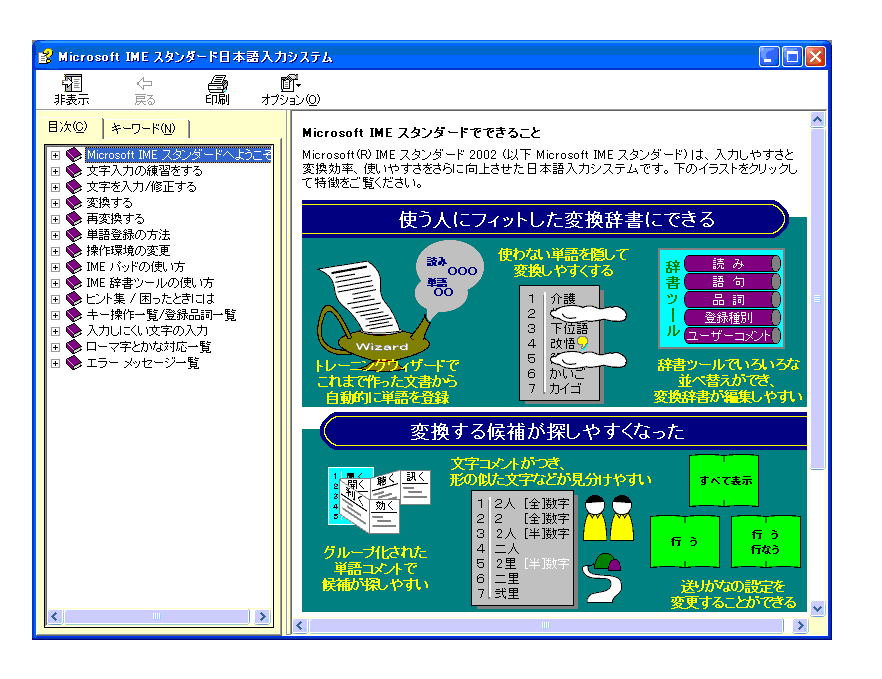Select the IME 辞書ツールの使い方 topic
The width and height of the screenshot is (882, 679).
[150, 282]
